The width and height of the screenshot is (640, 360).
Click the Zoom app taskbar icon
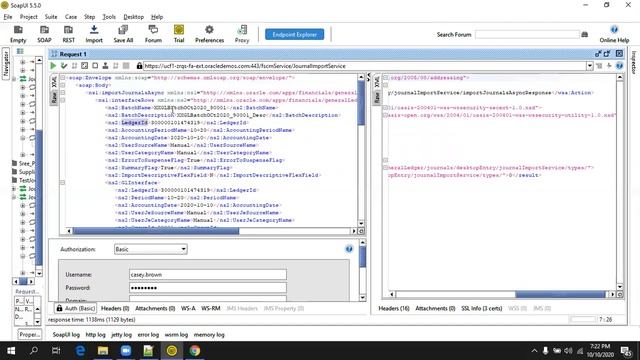pyautogui.click(x=126, y=351)
